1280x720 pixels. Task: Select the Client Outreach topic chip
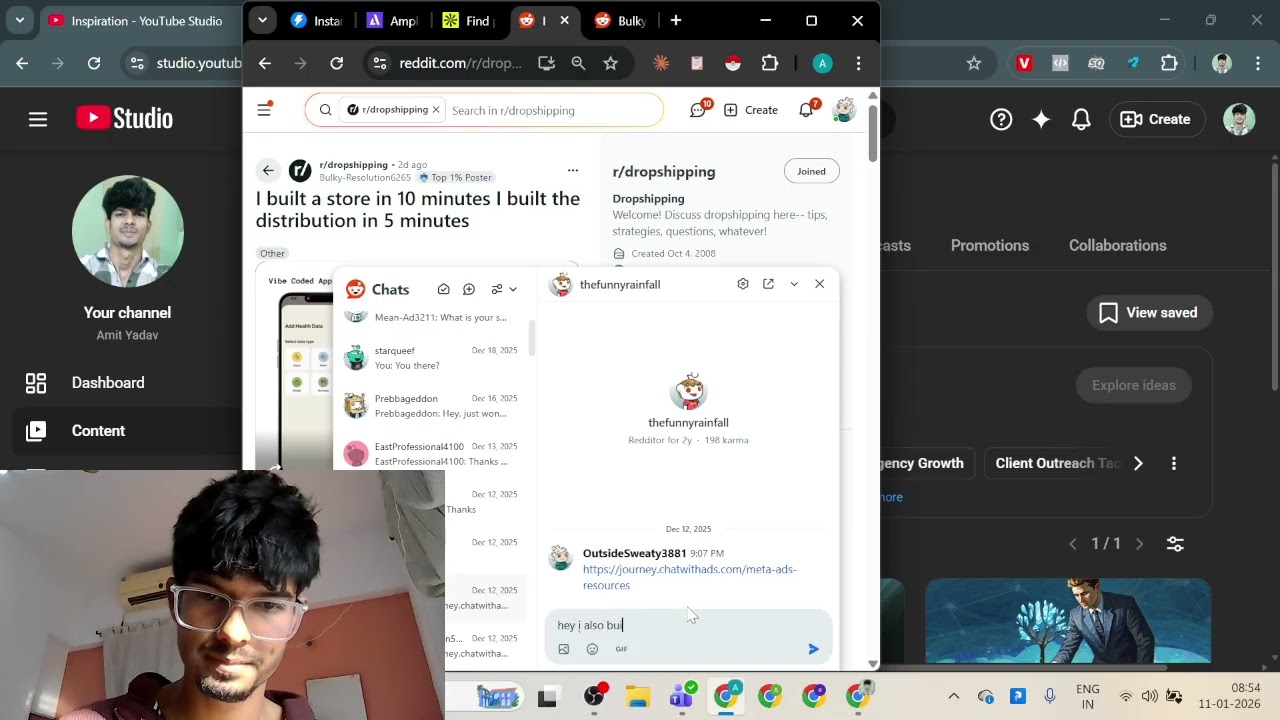tap(1057, 463)
